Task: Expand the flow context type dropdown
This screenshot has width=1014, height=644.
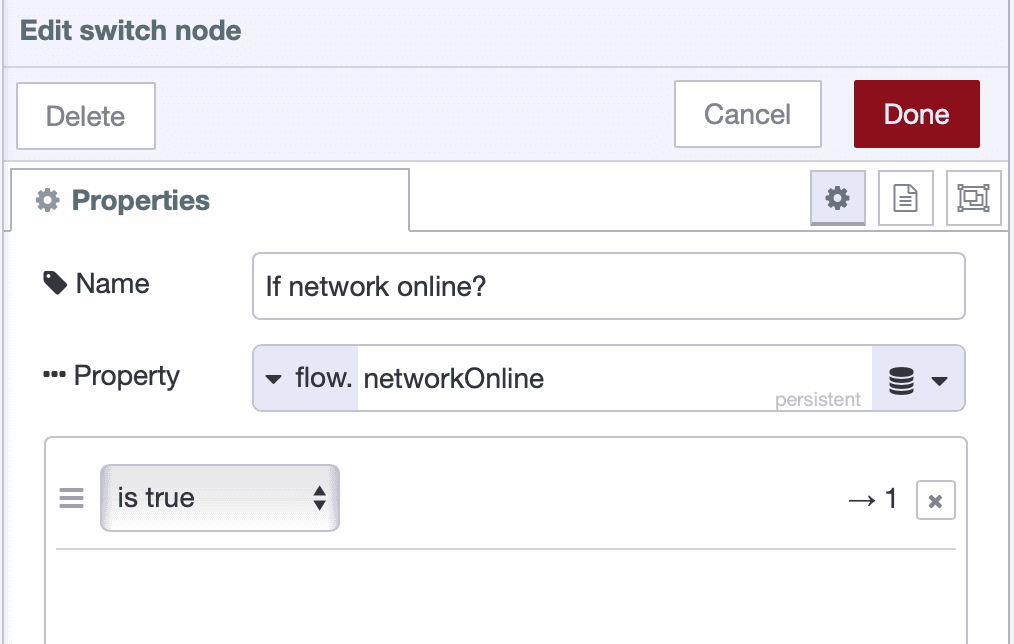Action: [x=303, y=378]
